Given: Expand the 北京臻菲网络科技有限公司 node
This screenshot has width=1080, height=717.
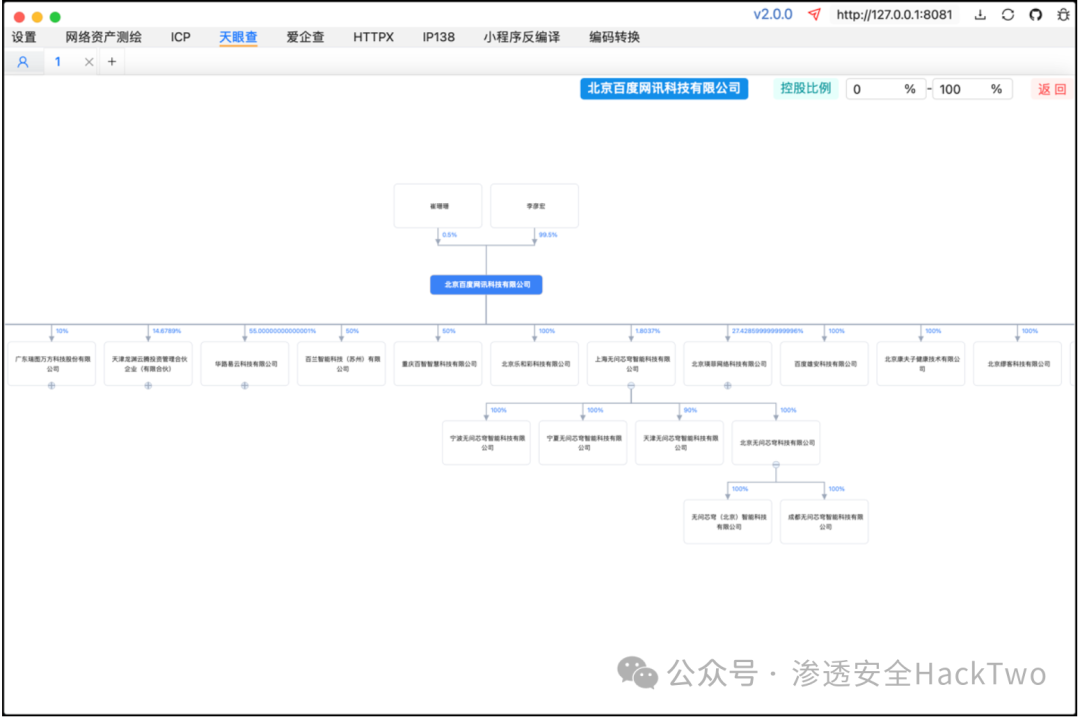Looking at the screenshot, I should coord(727,386).
